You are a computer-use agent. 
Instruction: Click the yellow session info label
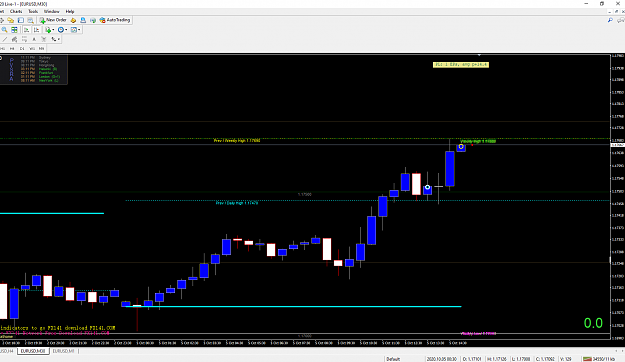(461, 65)
